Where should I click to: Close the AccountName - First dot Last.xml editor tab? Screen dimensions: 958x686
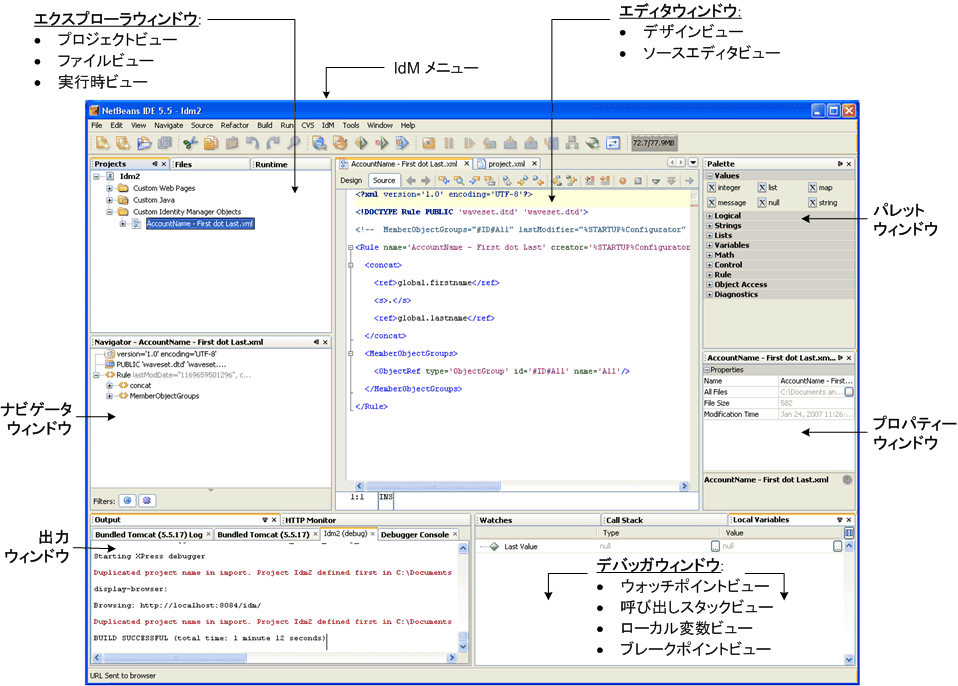(467, 164)
